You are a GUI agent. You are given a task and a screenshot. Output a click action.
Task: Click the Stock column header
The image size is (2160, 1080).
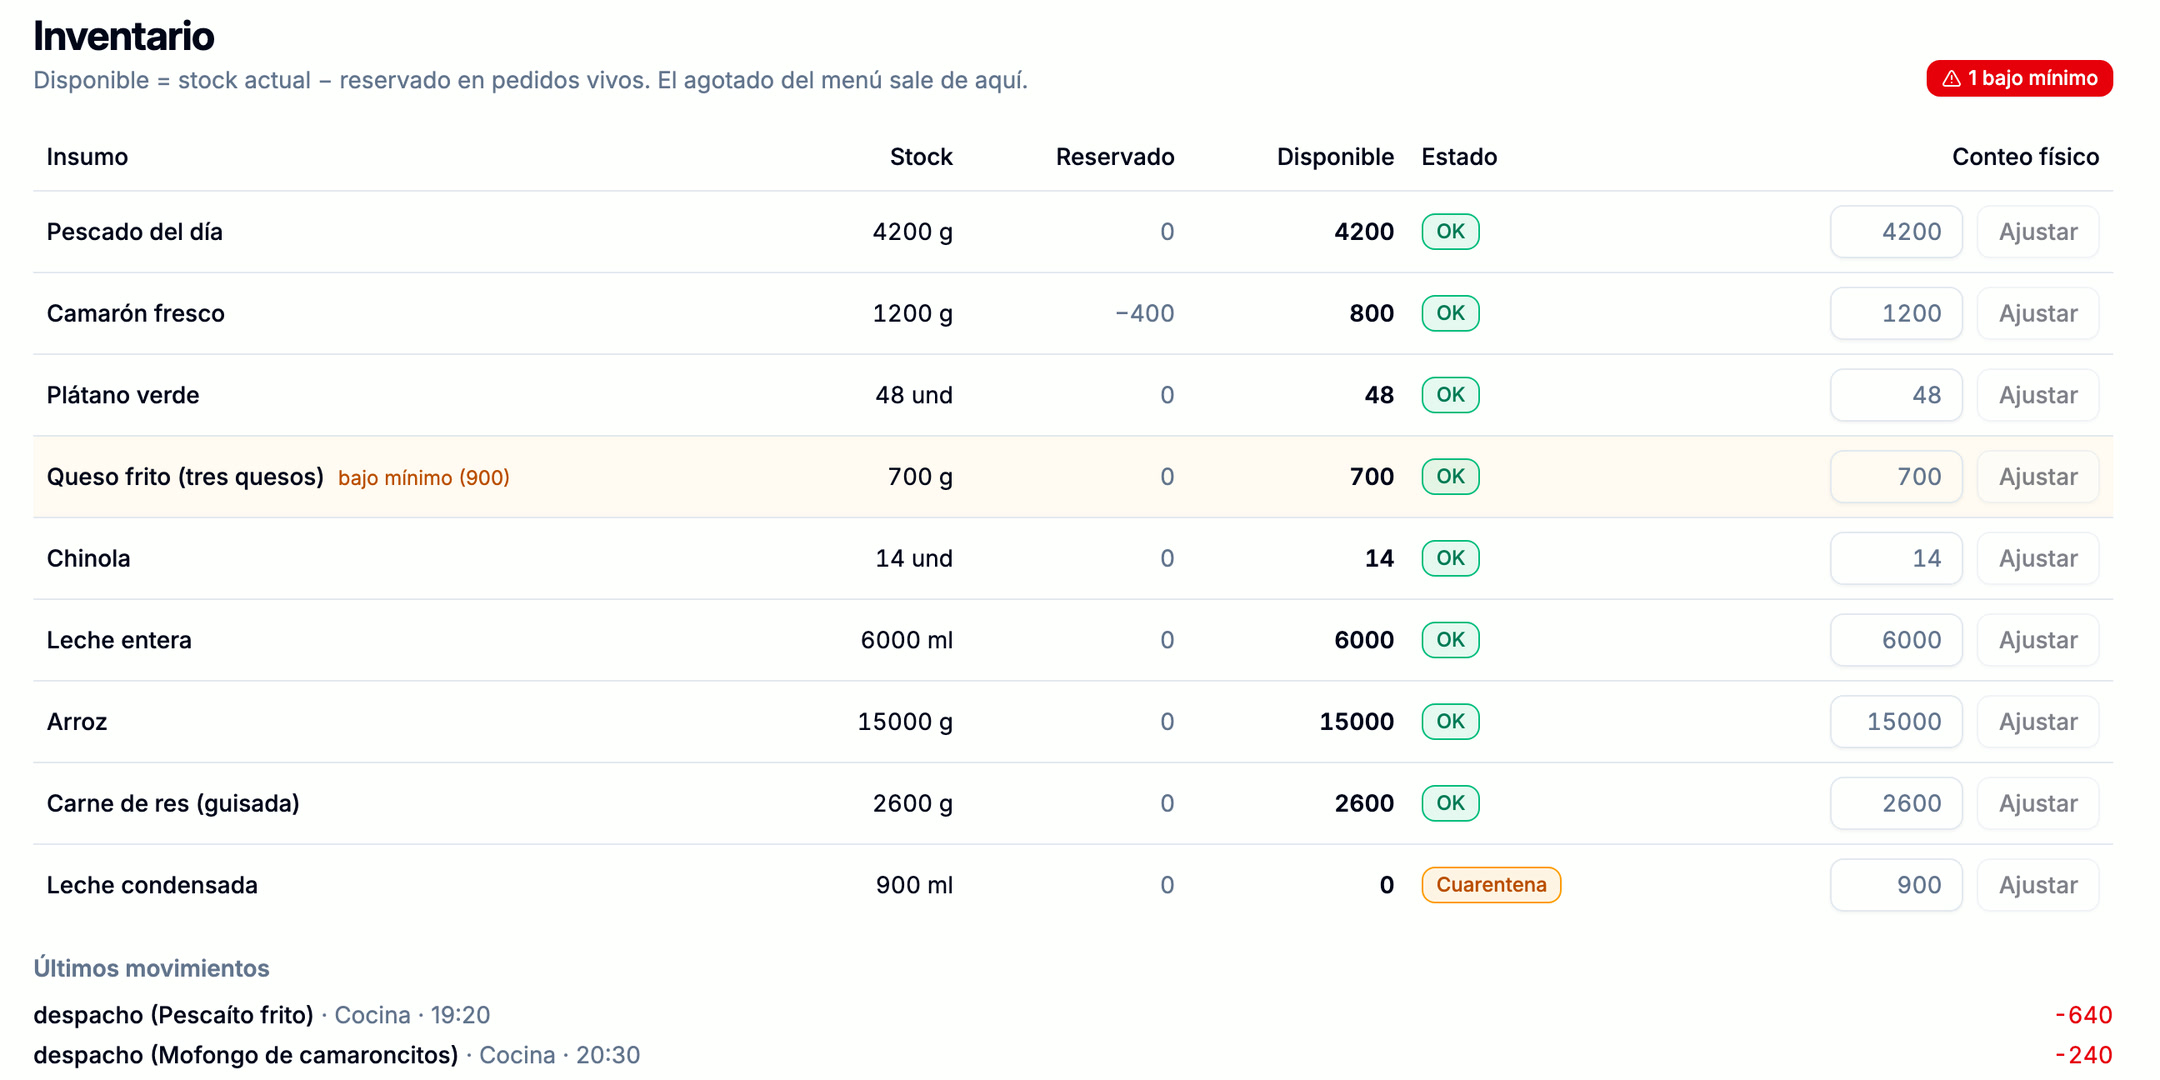click(921, 157)
